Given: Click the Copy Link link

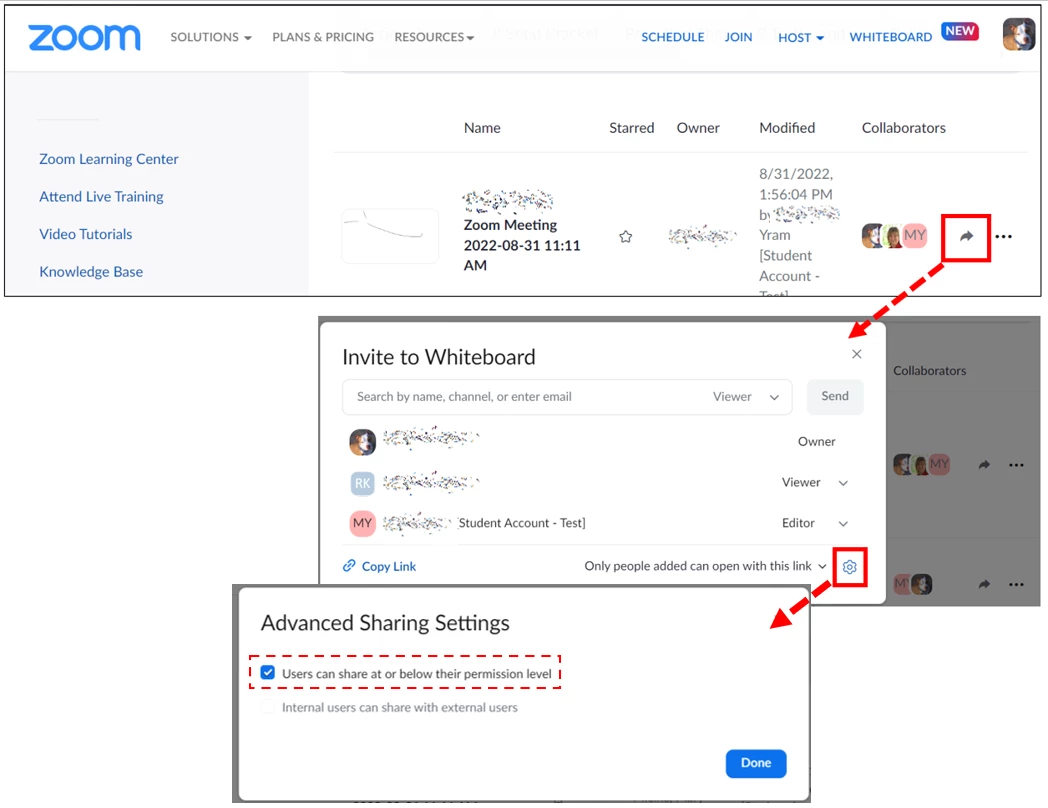Looking at the screenshot, I should pyautogui.click(x=388, y=567).
